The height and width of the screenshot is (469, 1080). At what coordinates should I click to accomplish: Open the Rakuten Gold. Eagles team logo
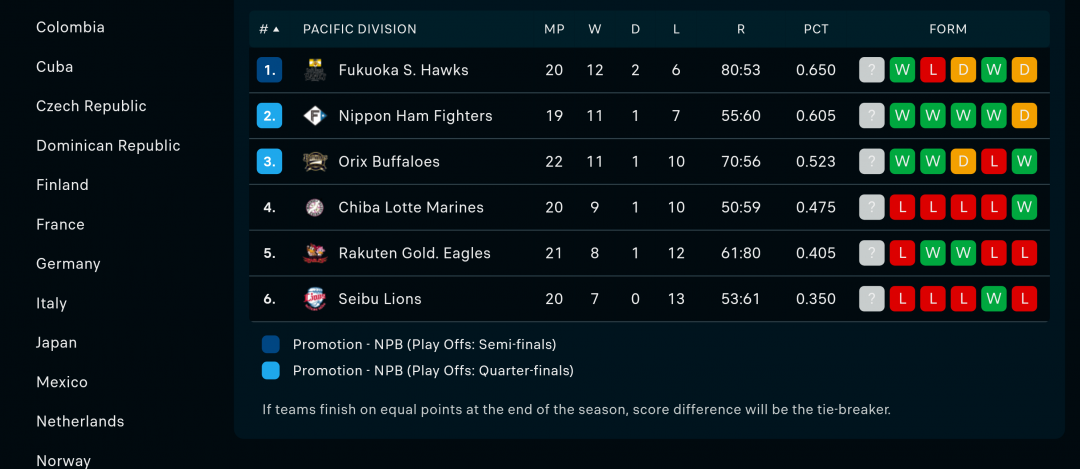click(x=315, y=253)
